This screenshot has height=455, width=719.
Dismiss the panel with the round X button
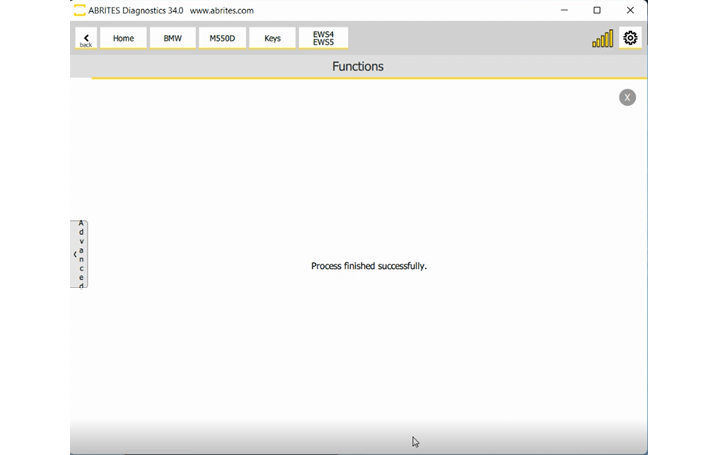click(627, 97)
